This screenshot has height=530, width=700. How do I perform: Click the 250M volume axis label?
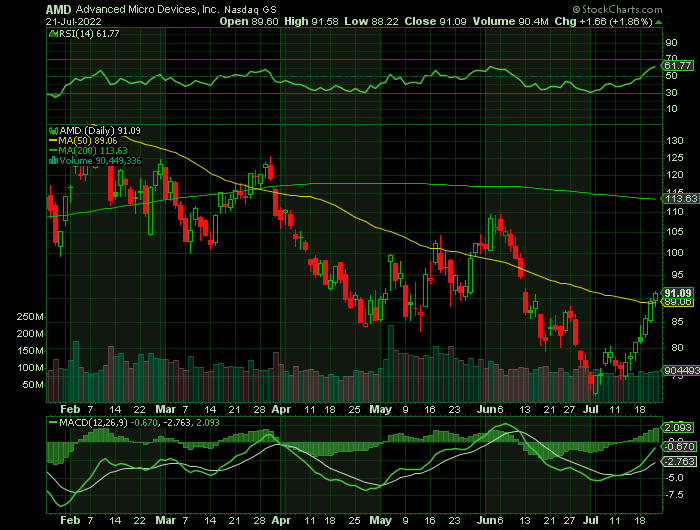coord(30,317)
